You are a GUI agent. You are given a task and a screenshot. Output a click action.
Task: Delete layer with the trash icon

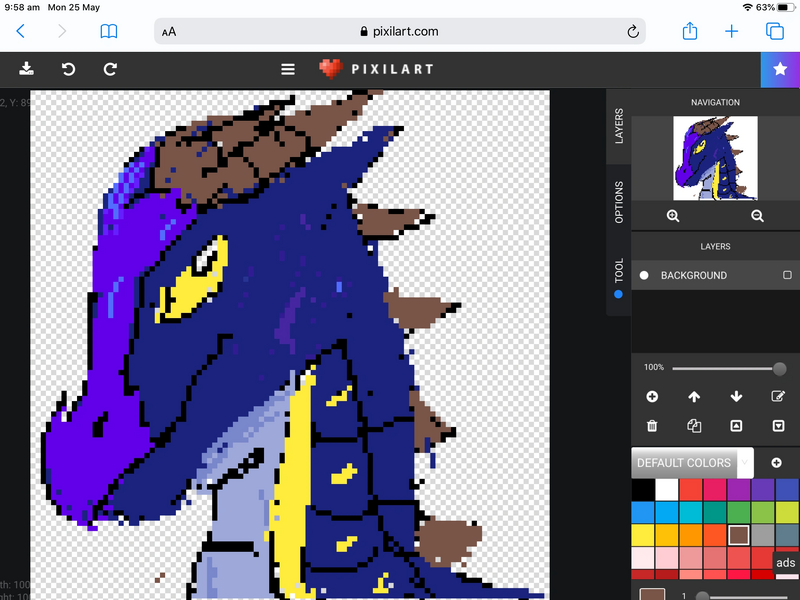(652, 426)
